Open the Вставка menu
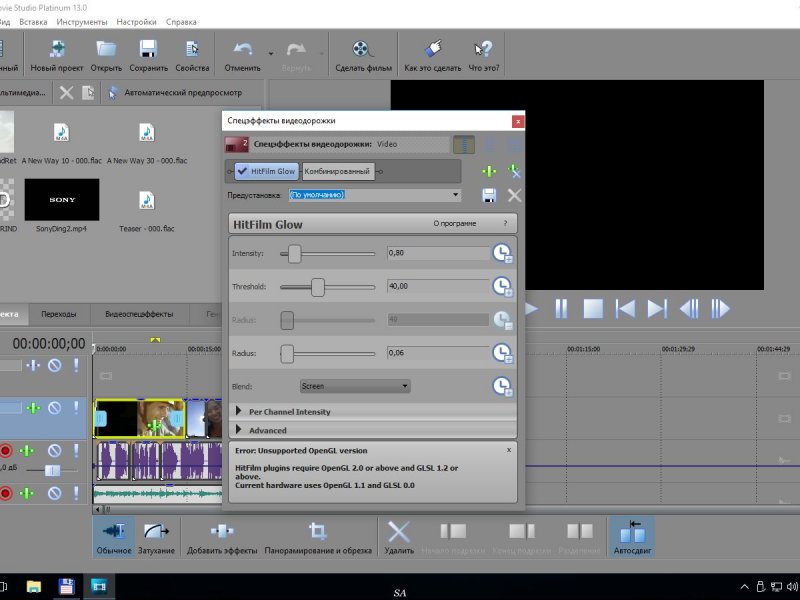Image resolution: width=800 pixels, height=600 pixels. [x=33, y=22]
